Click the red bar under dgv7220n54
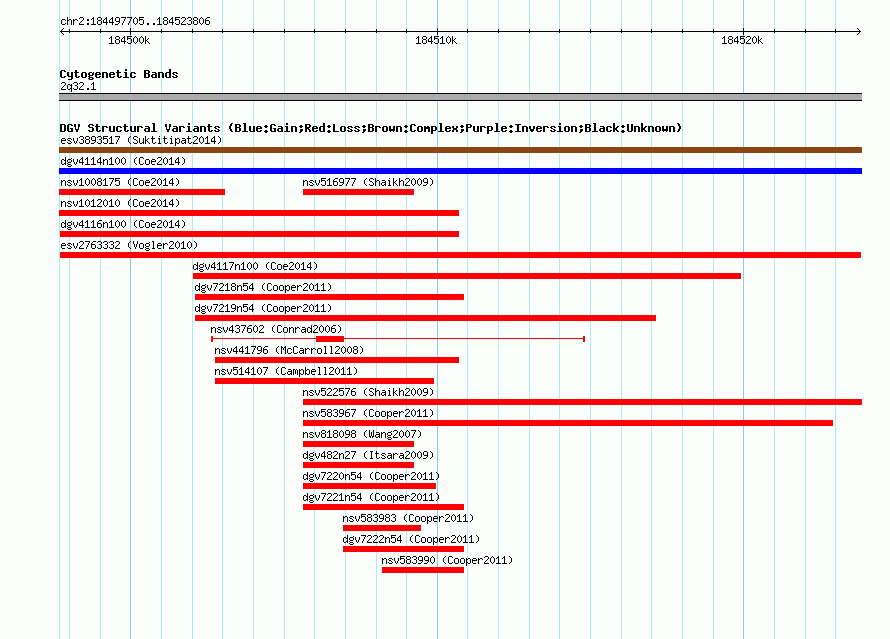Screen dimensions: 890x639 pyautogui.click(x=369, y=486)
